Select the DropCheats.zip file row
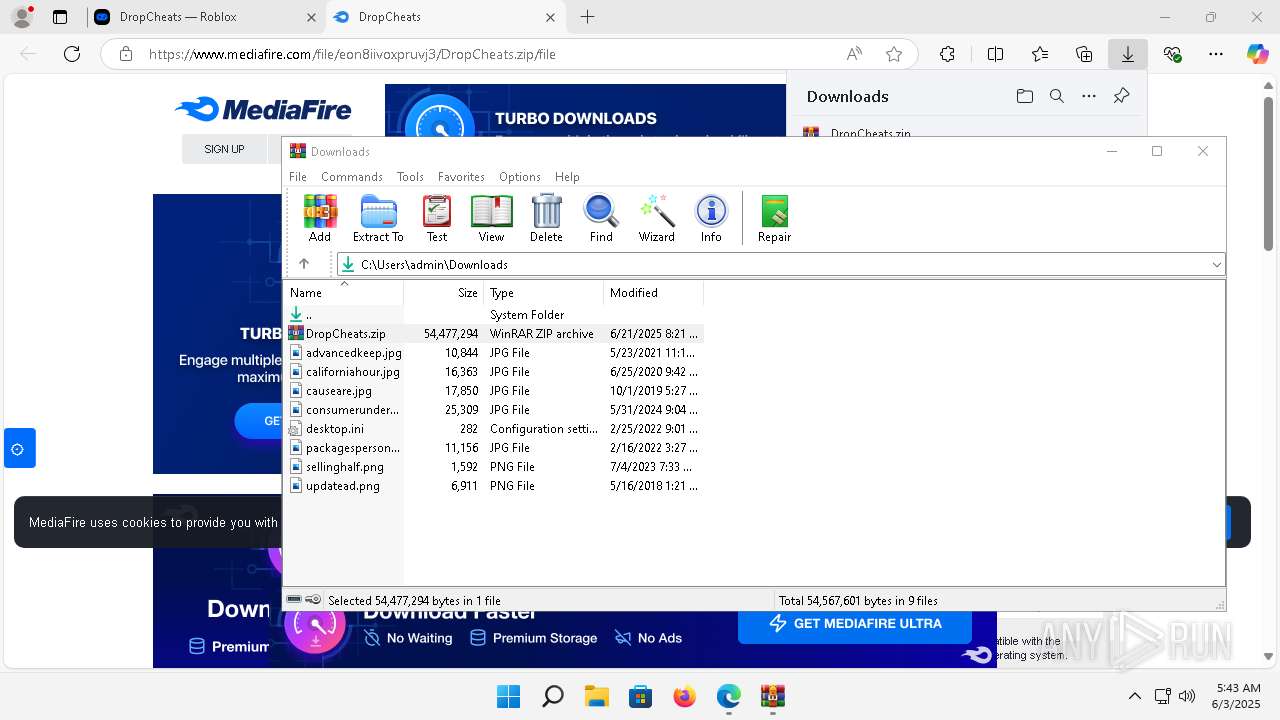Viewport: 1280px width, 720px height. pos(495,334)
